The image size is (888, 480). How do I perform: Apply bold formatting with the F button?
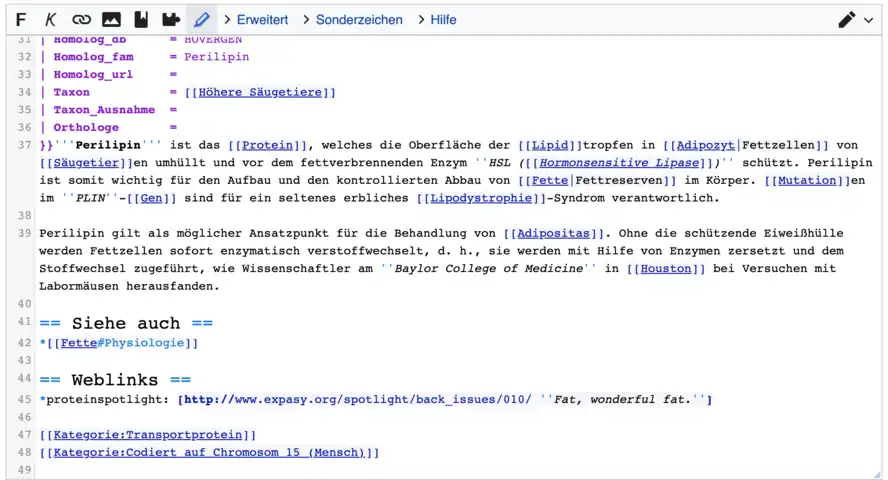click(x=21, y=20)
